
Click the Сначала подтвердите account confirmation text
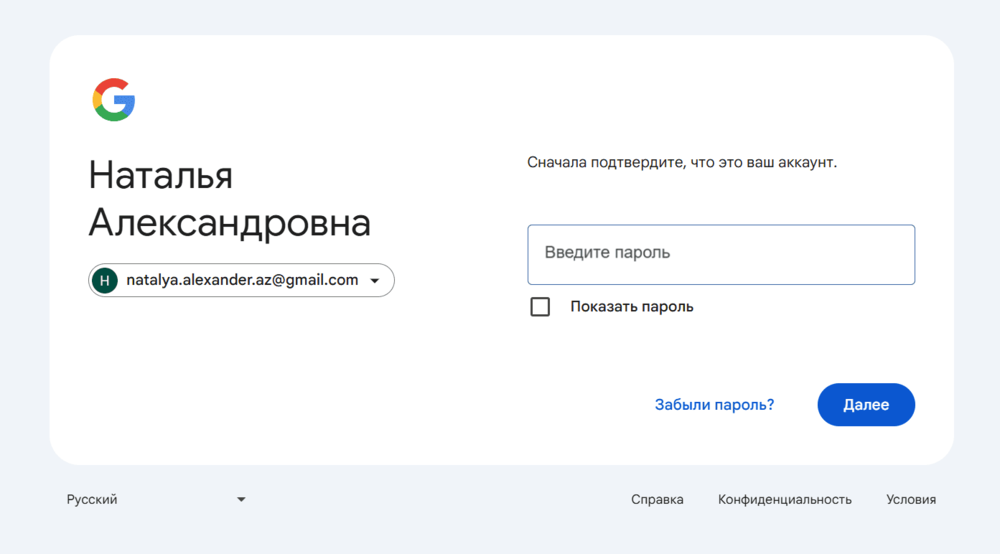click(682, 163)
